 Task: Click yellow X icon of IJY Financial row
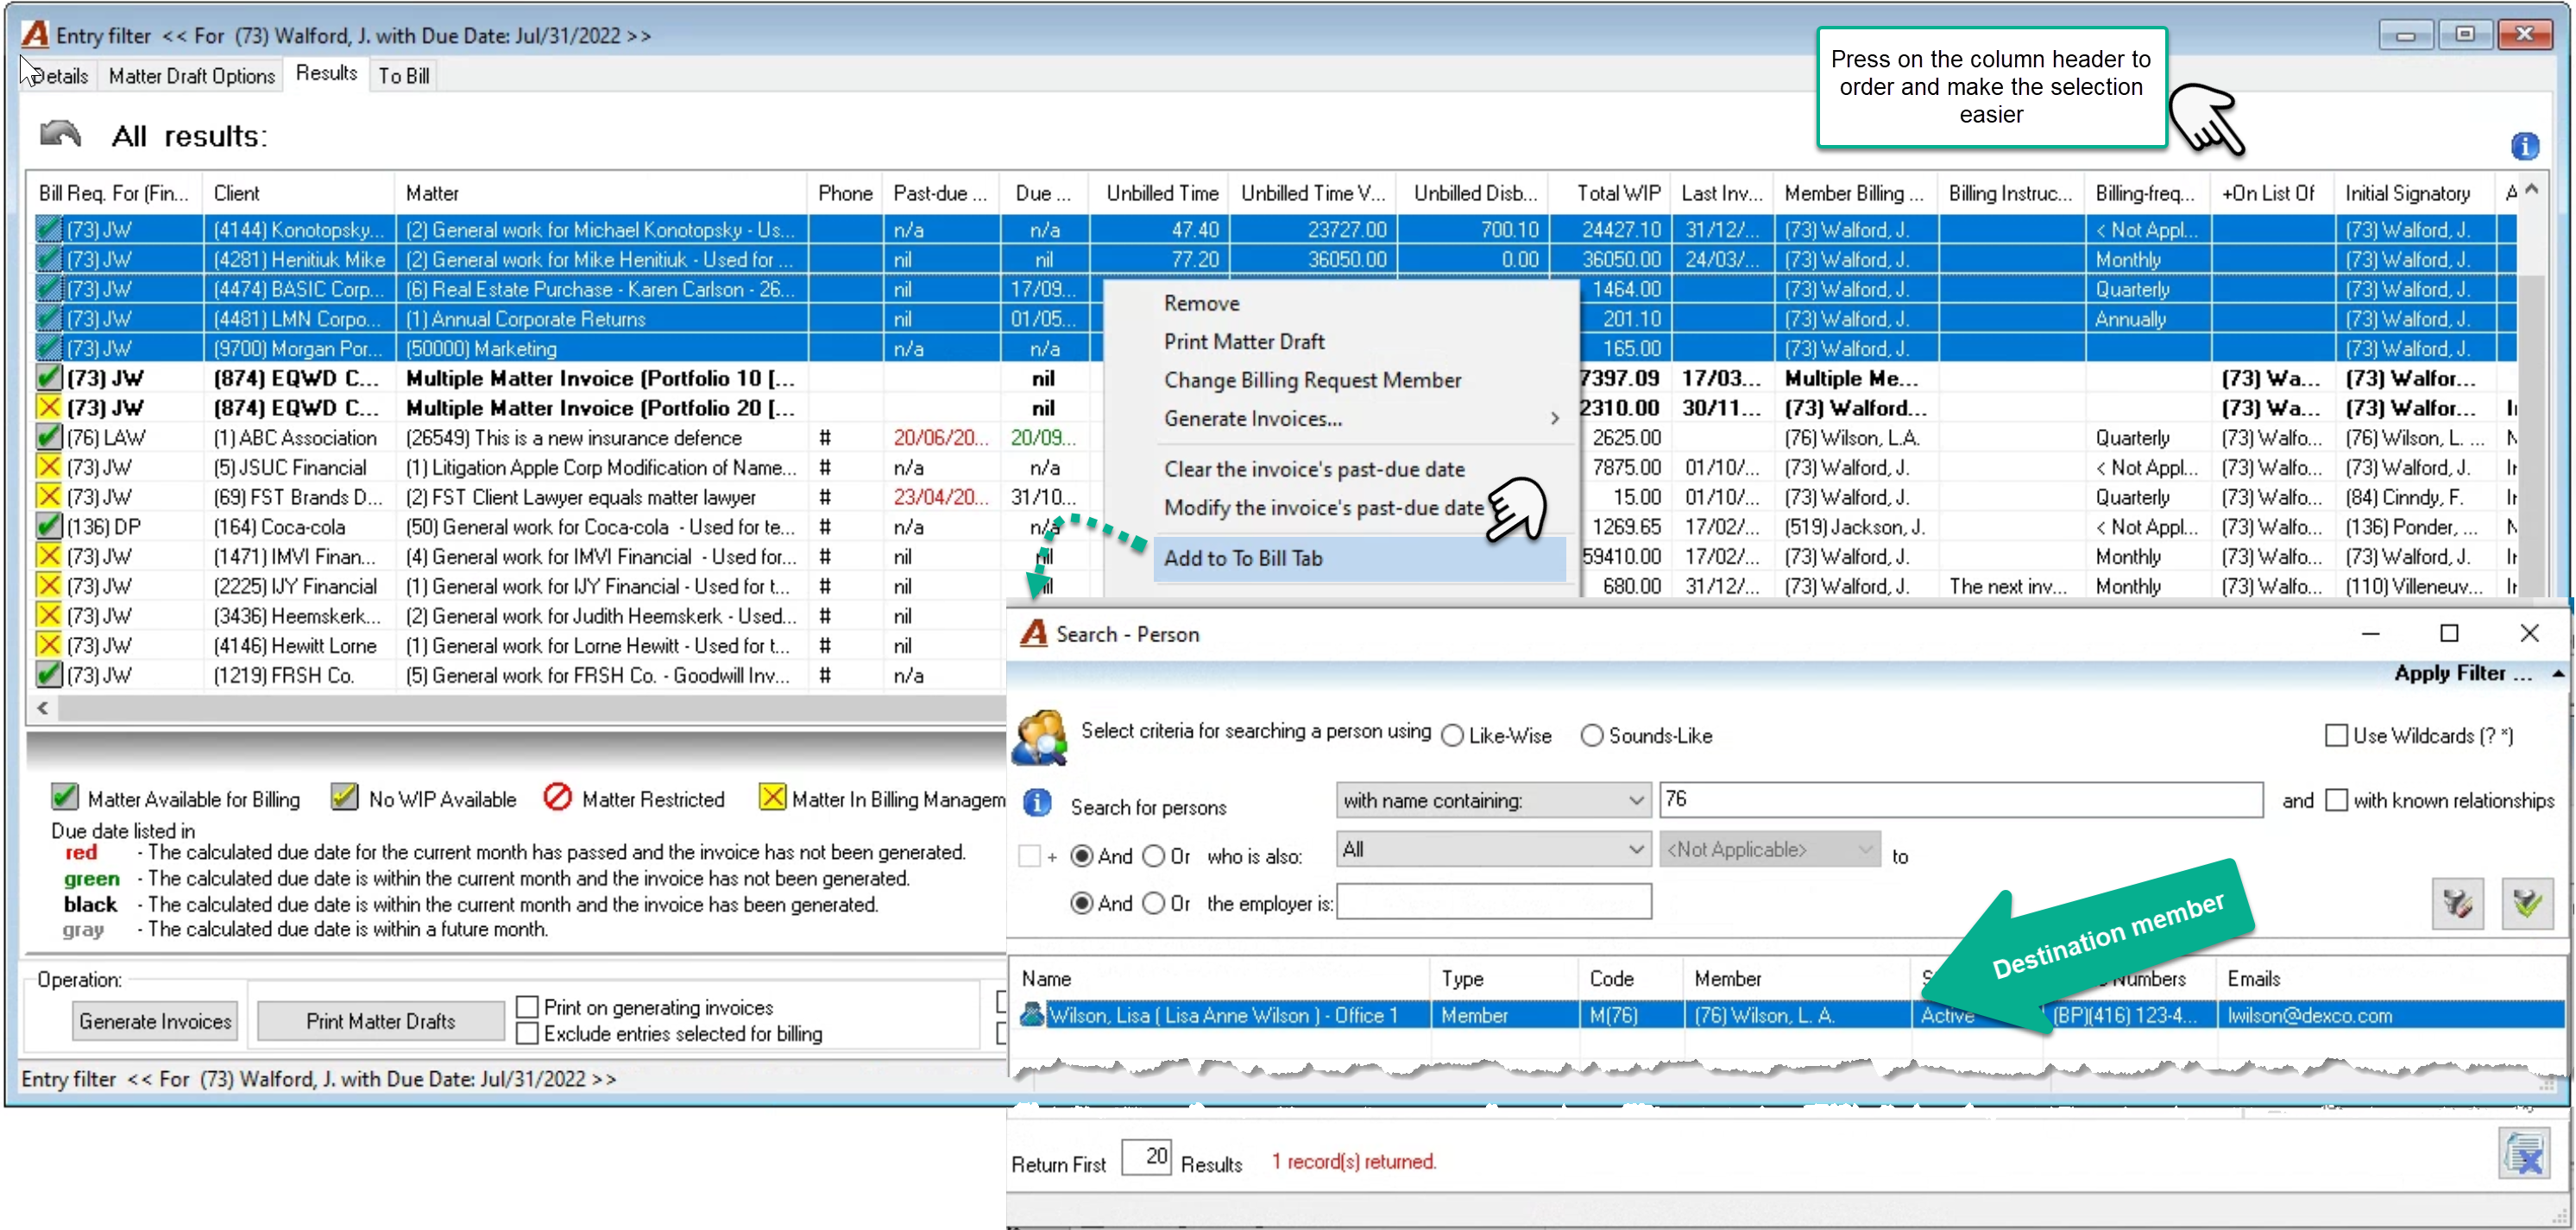coord(48,586)
